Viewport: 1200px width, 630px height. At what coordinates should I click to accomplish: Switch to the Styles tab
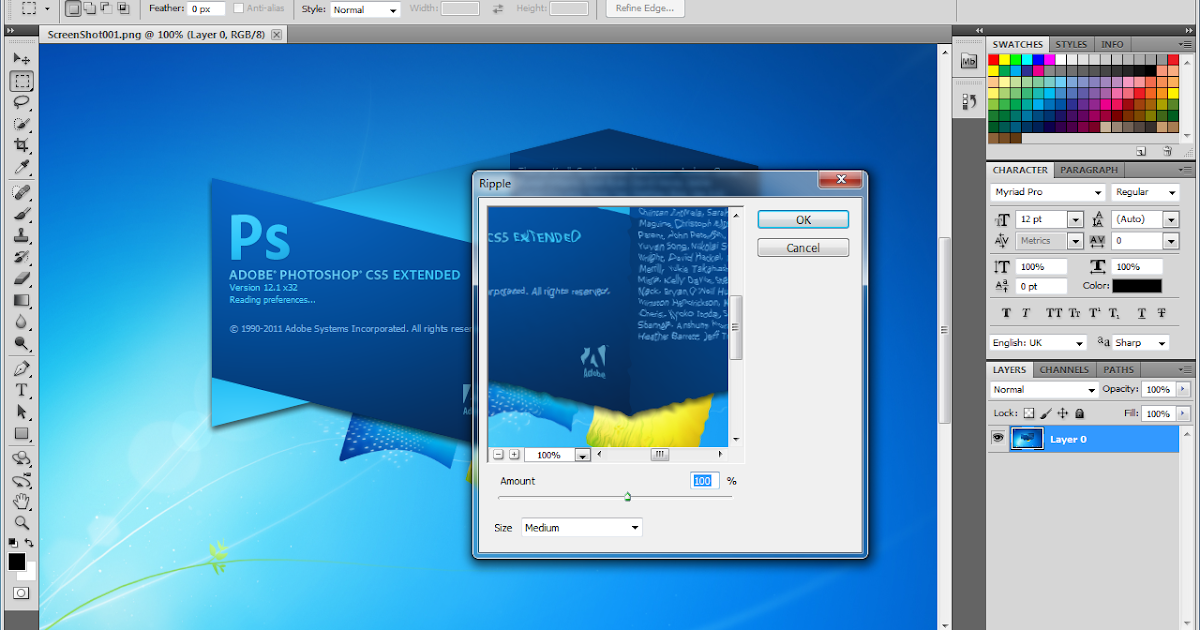[1071, 44]
